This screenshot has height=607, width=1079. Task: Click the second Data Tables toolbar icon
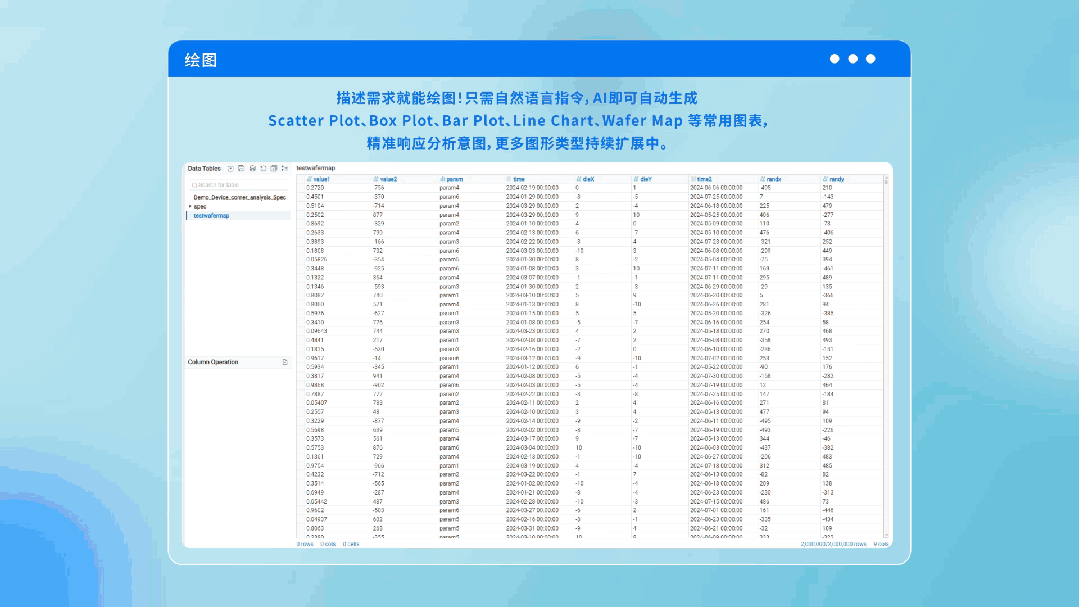pyautogui.click(x=241, y=168)
